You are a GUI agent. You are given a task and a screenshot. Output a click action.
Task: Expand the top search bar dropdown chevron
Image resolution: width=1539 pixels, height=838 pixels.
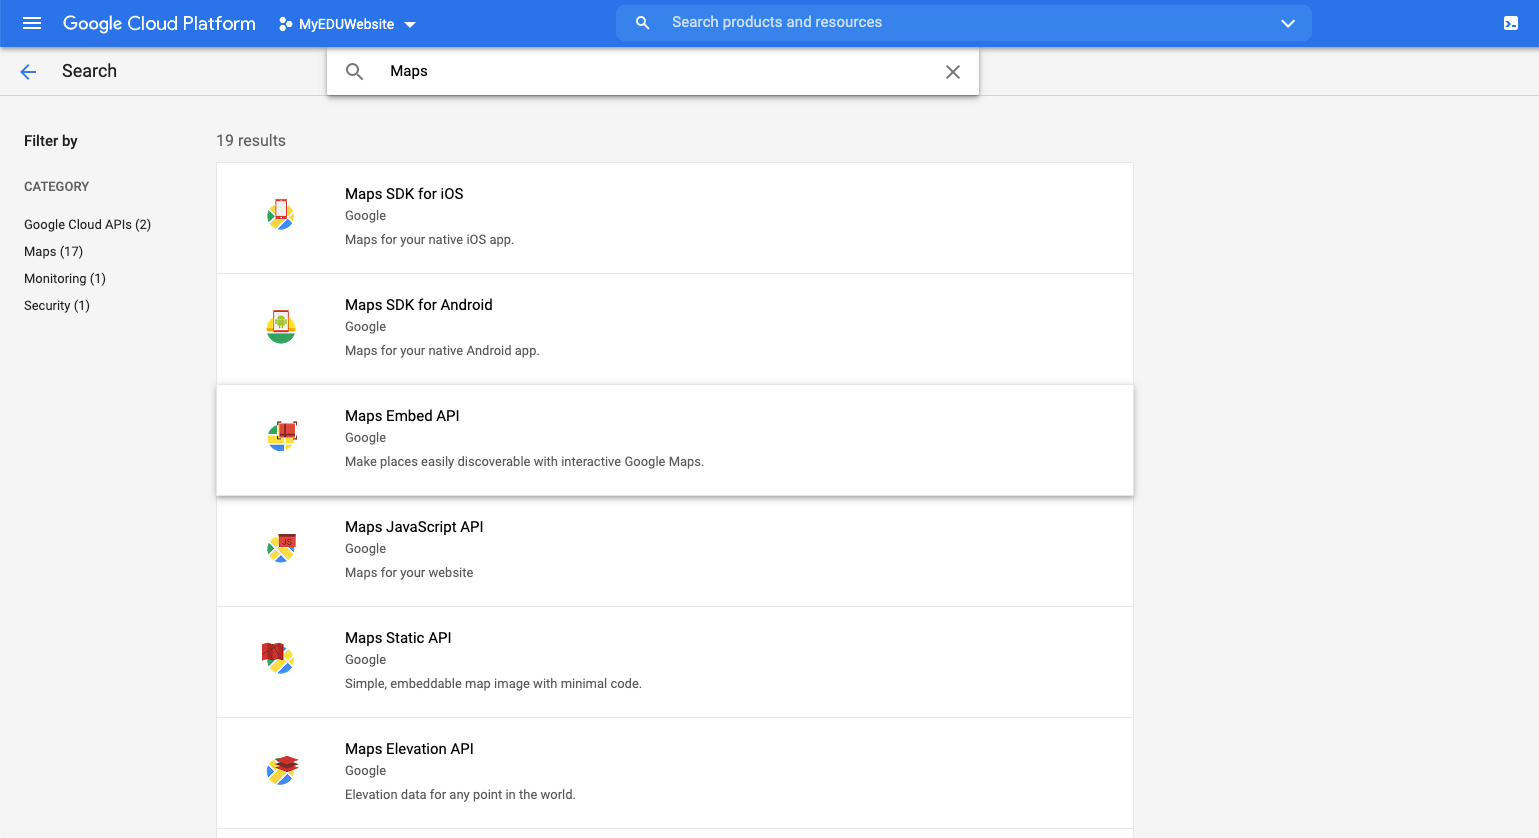(1288, 23)
